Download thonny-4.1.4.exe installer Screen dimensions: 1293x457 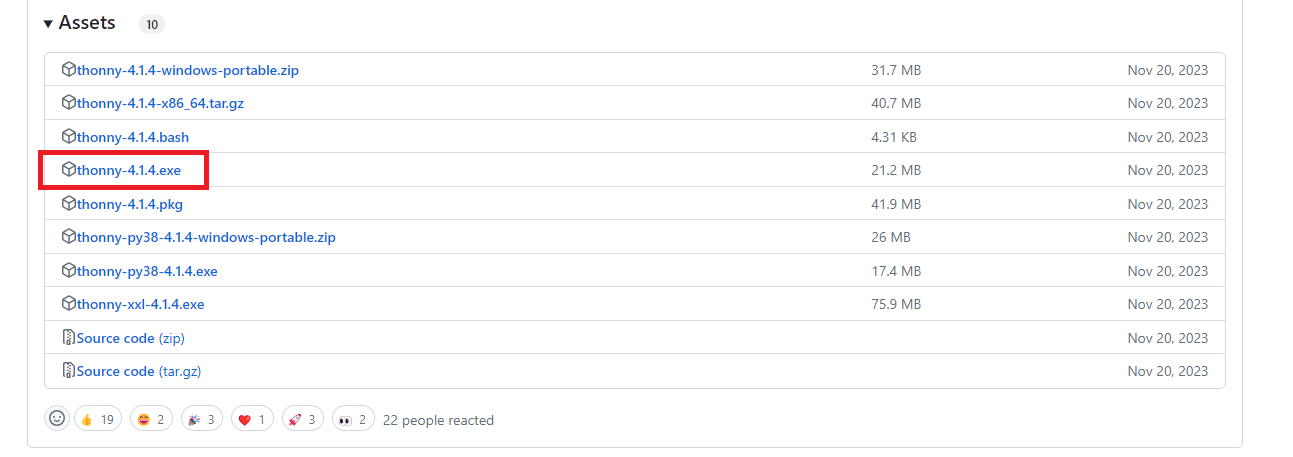[129, 171]
